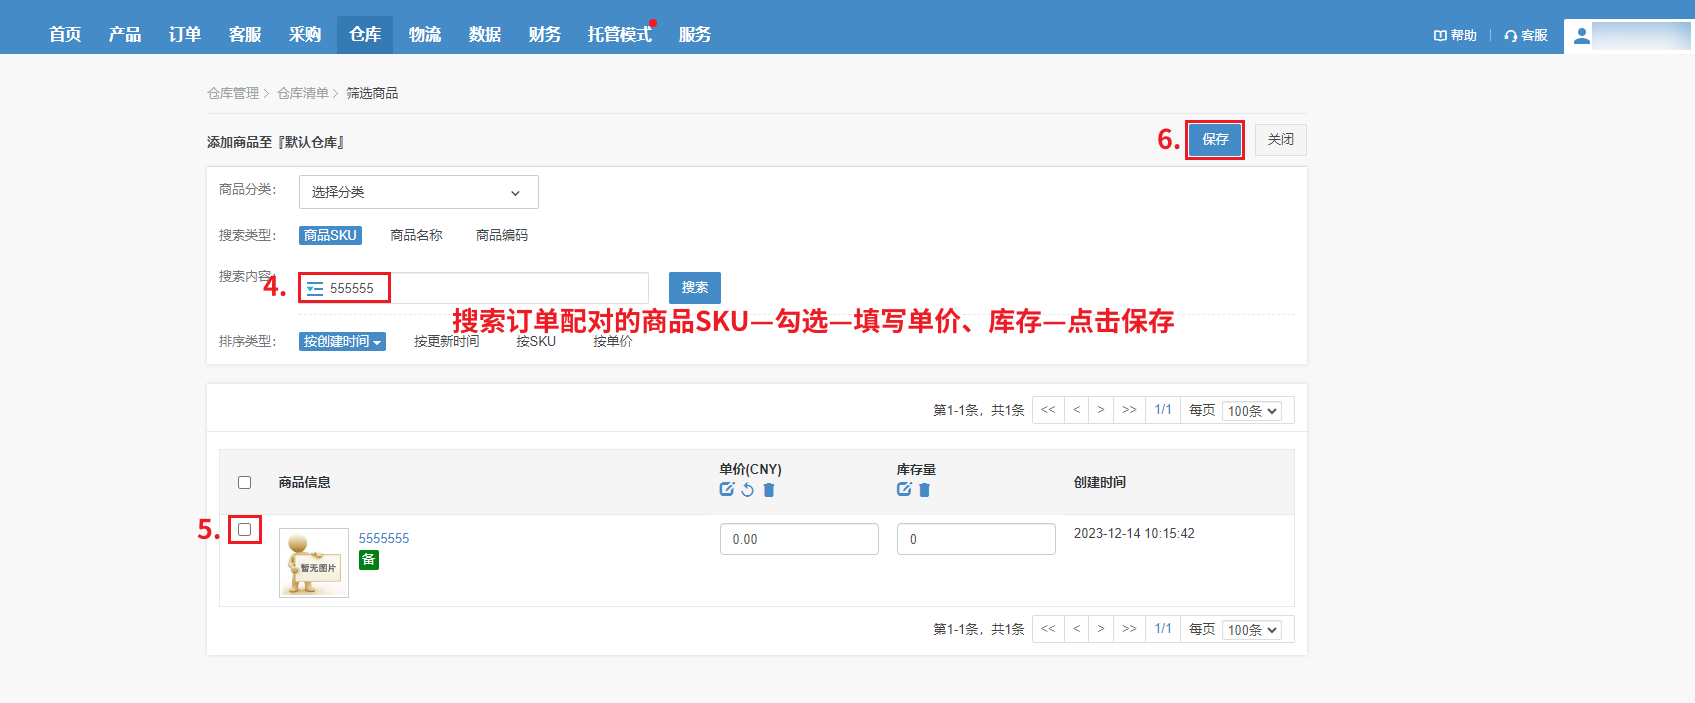Screen dimensions: 1695x703
Task: Click the stock quantity field showing 0
Action: tap(976, 539)
